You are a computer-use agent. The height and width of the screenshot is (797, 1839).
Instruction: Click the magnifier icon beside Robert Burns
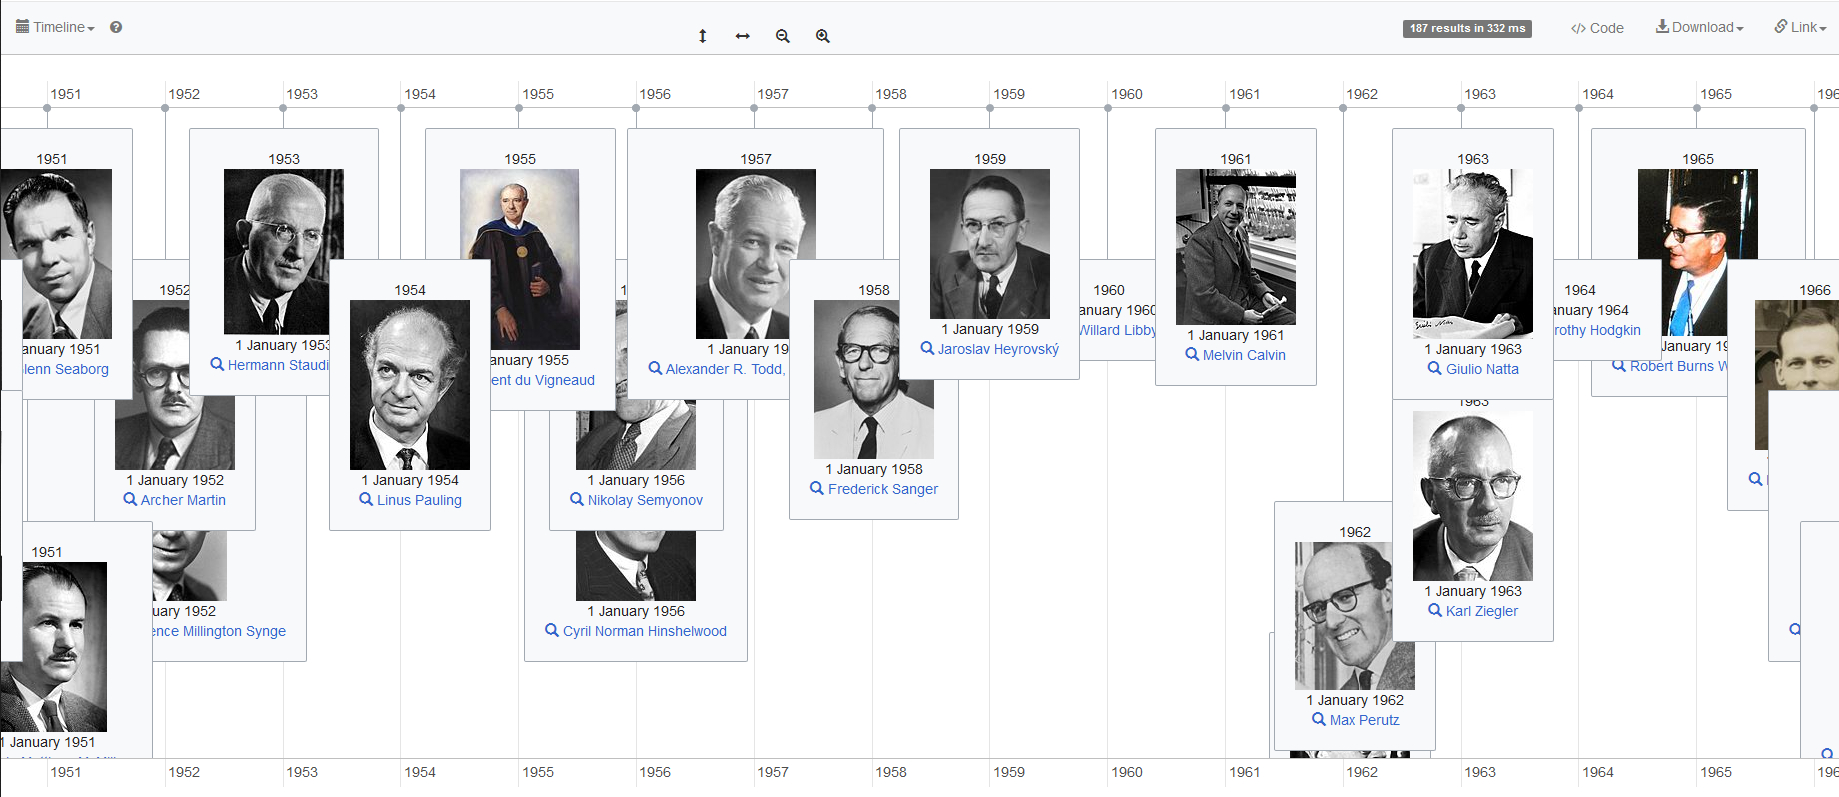[x=1619, y=366]
